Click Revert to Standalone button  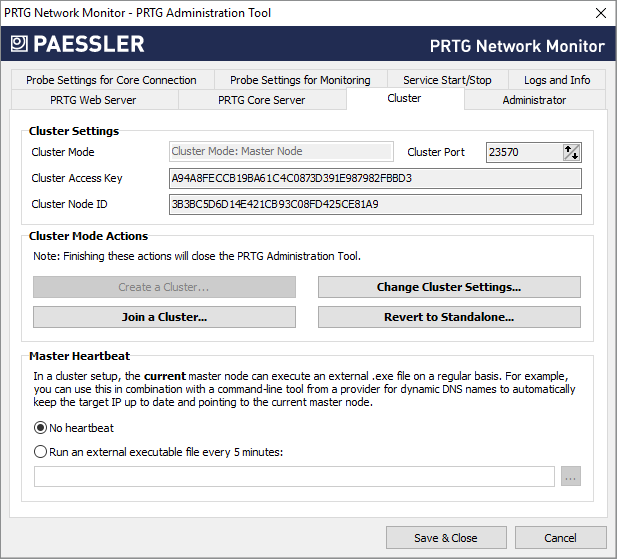point(449,317)
